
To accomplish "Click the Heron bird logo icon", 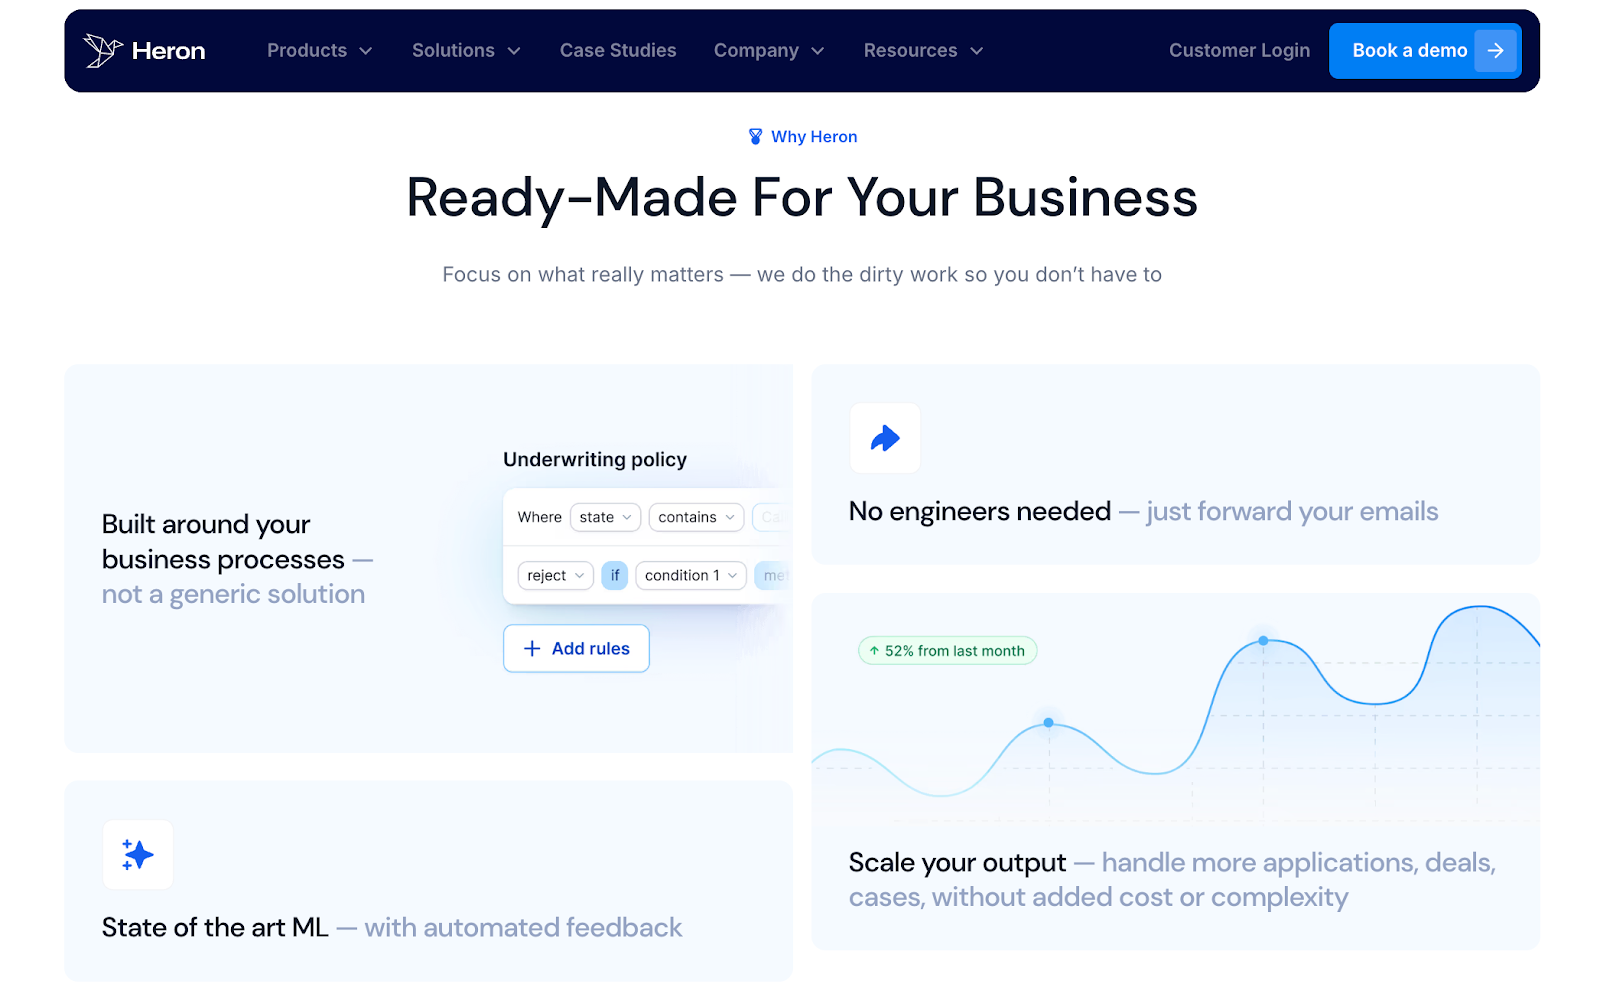I will [x=102, y=50].
